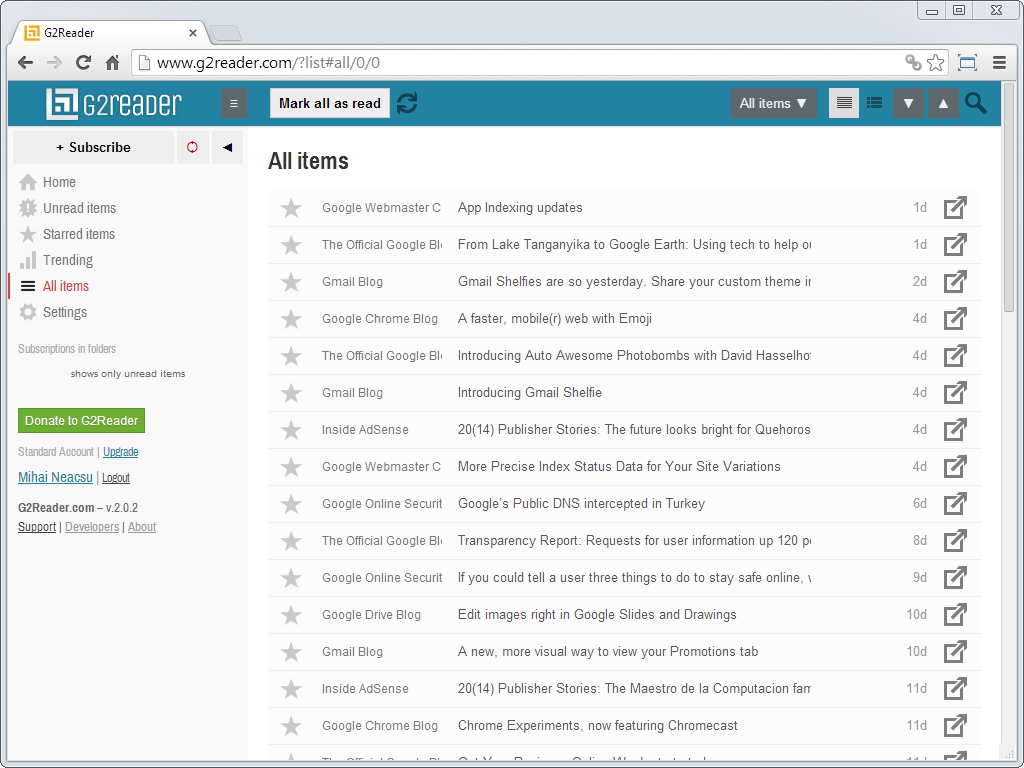Star the Introducing Gmail Shelfie item
This screenshot has height=768, width=1024.
coord(291,393)
